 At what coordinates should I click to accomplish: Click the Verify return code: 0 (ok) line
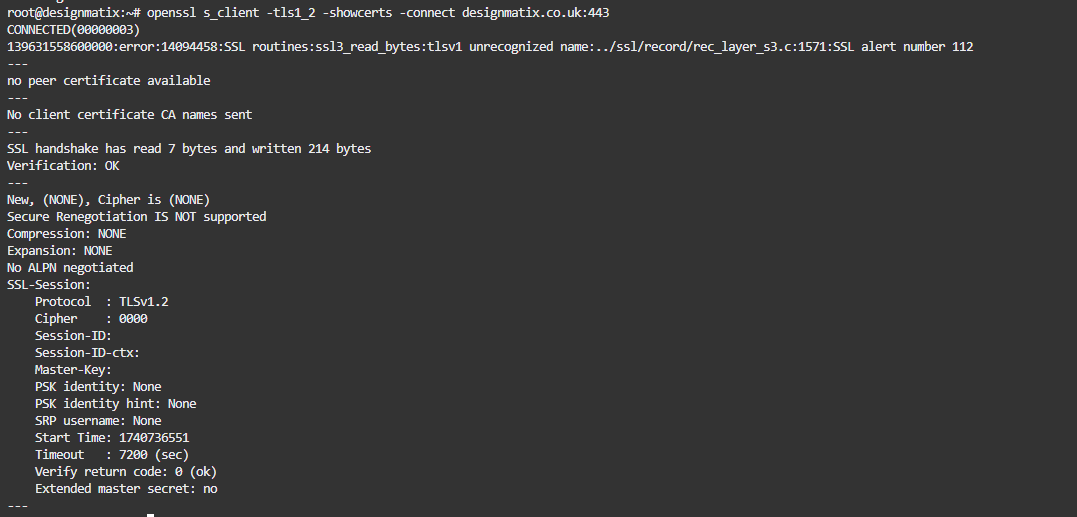click(126, 472)
